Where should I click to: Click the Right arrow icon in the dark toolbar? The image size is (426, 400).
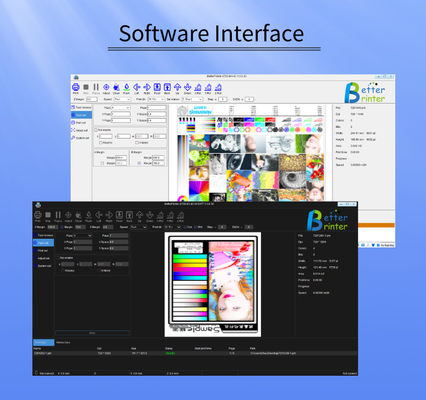pos(109,215)
